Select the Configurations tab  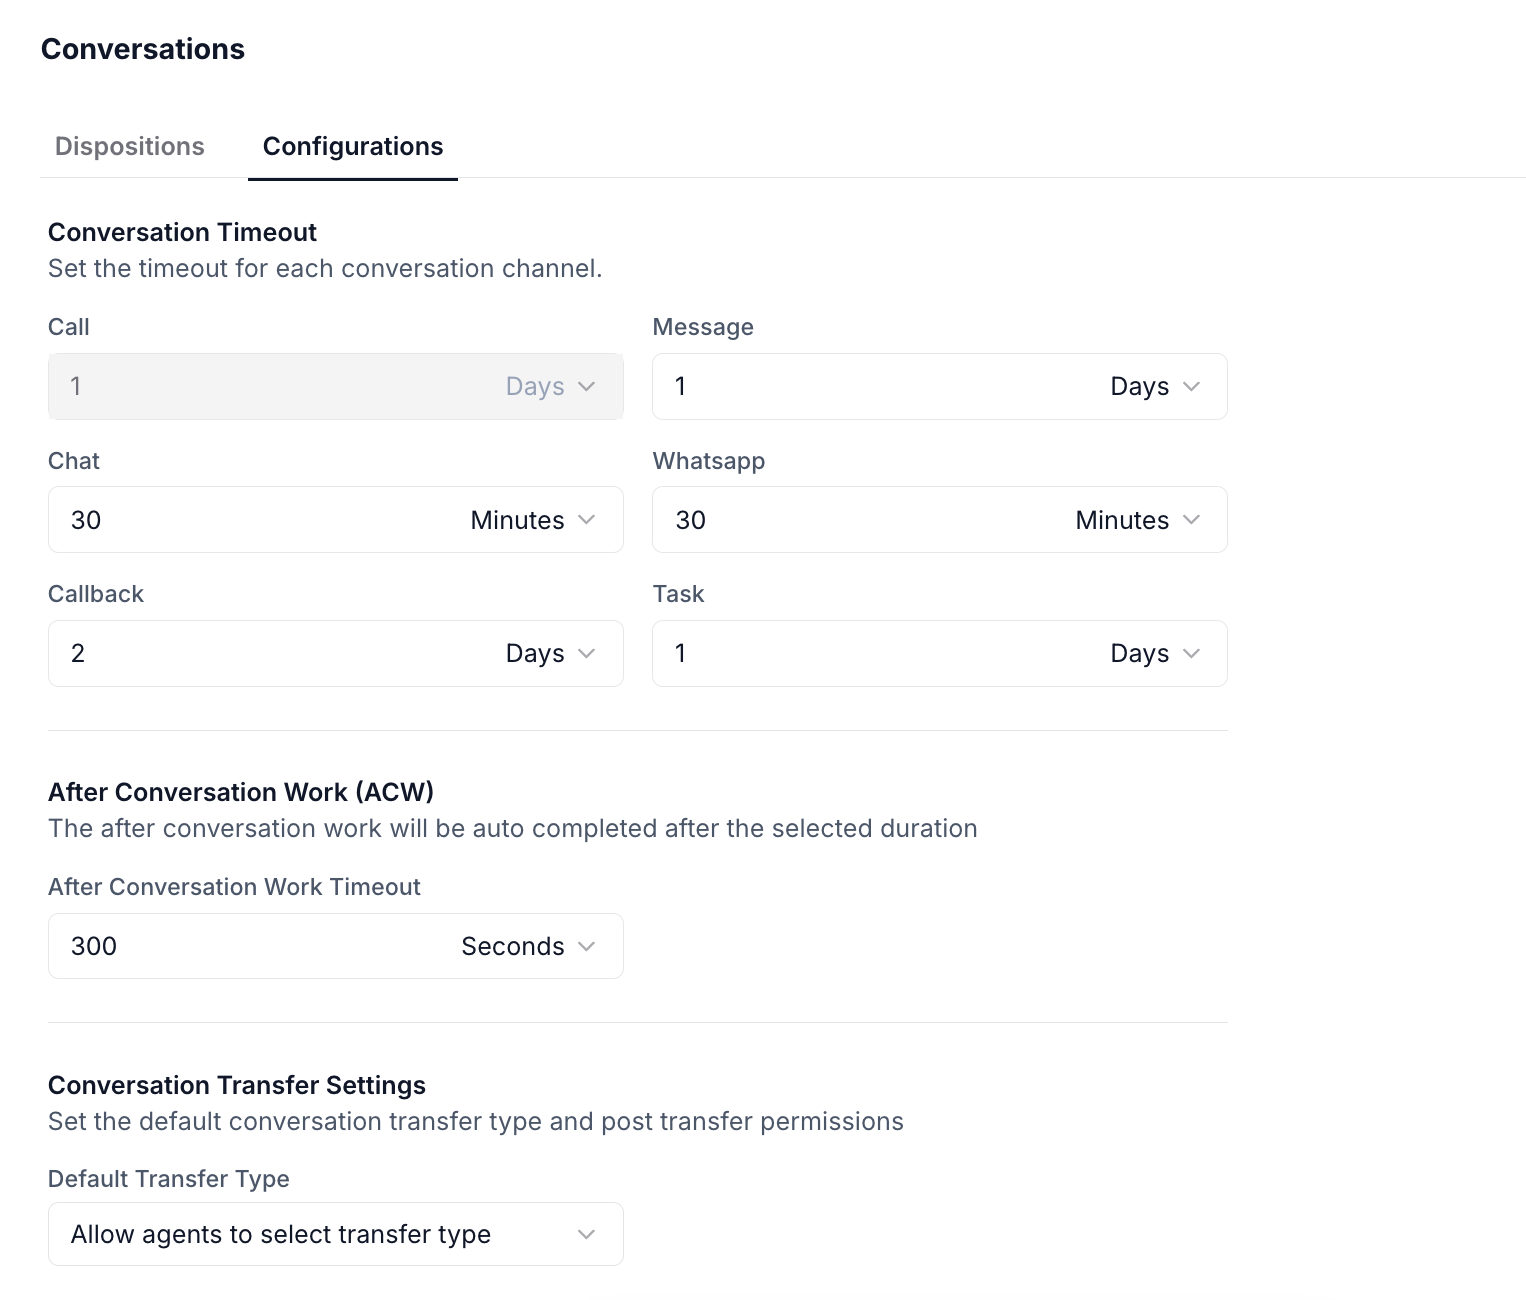pyautogui.click(x=352, y=146)
